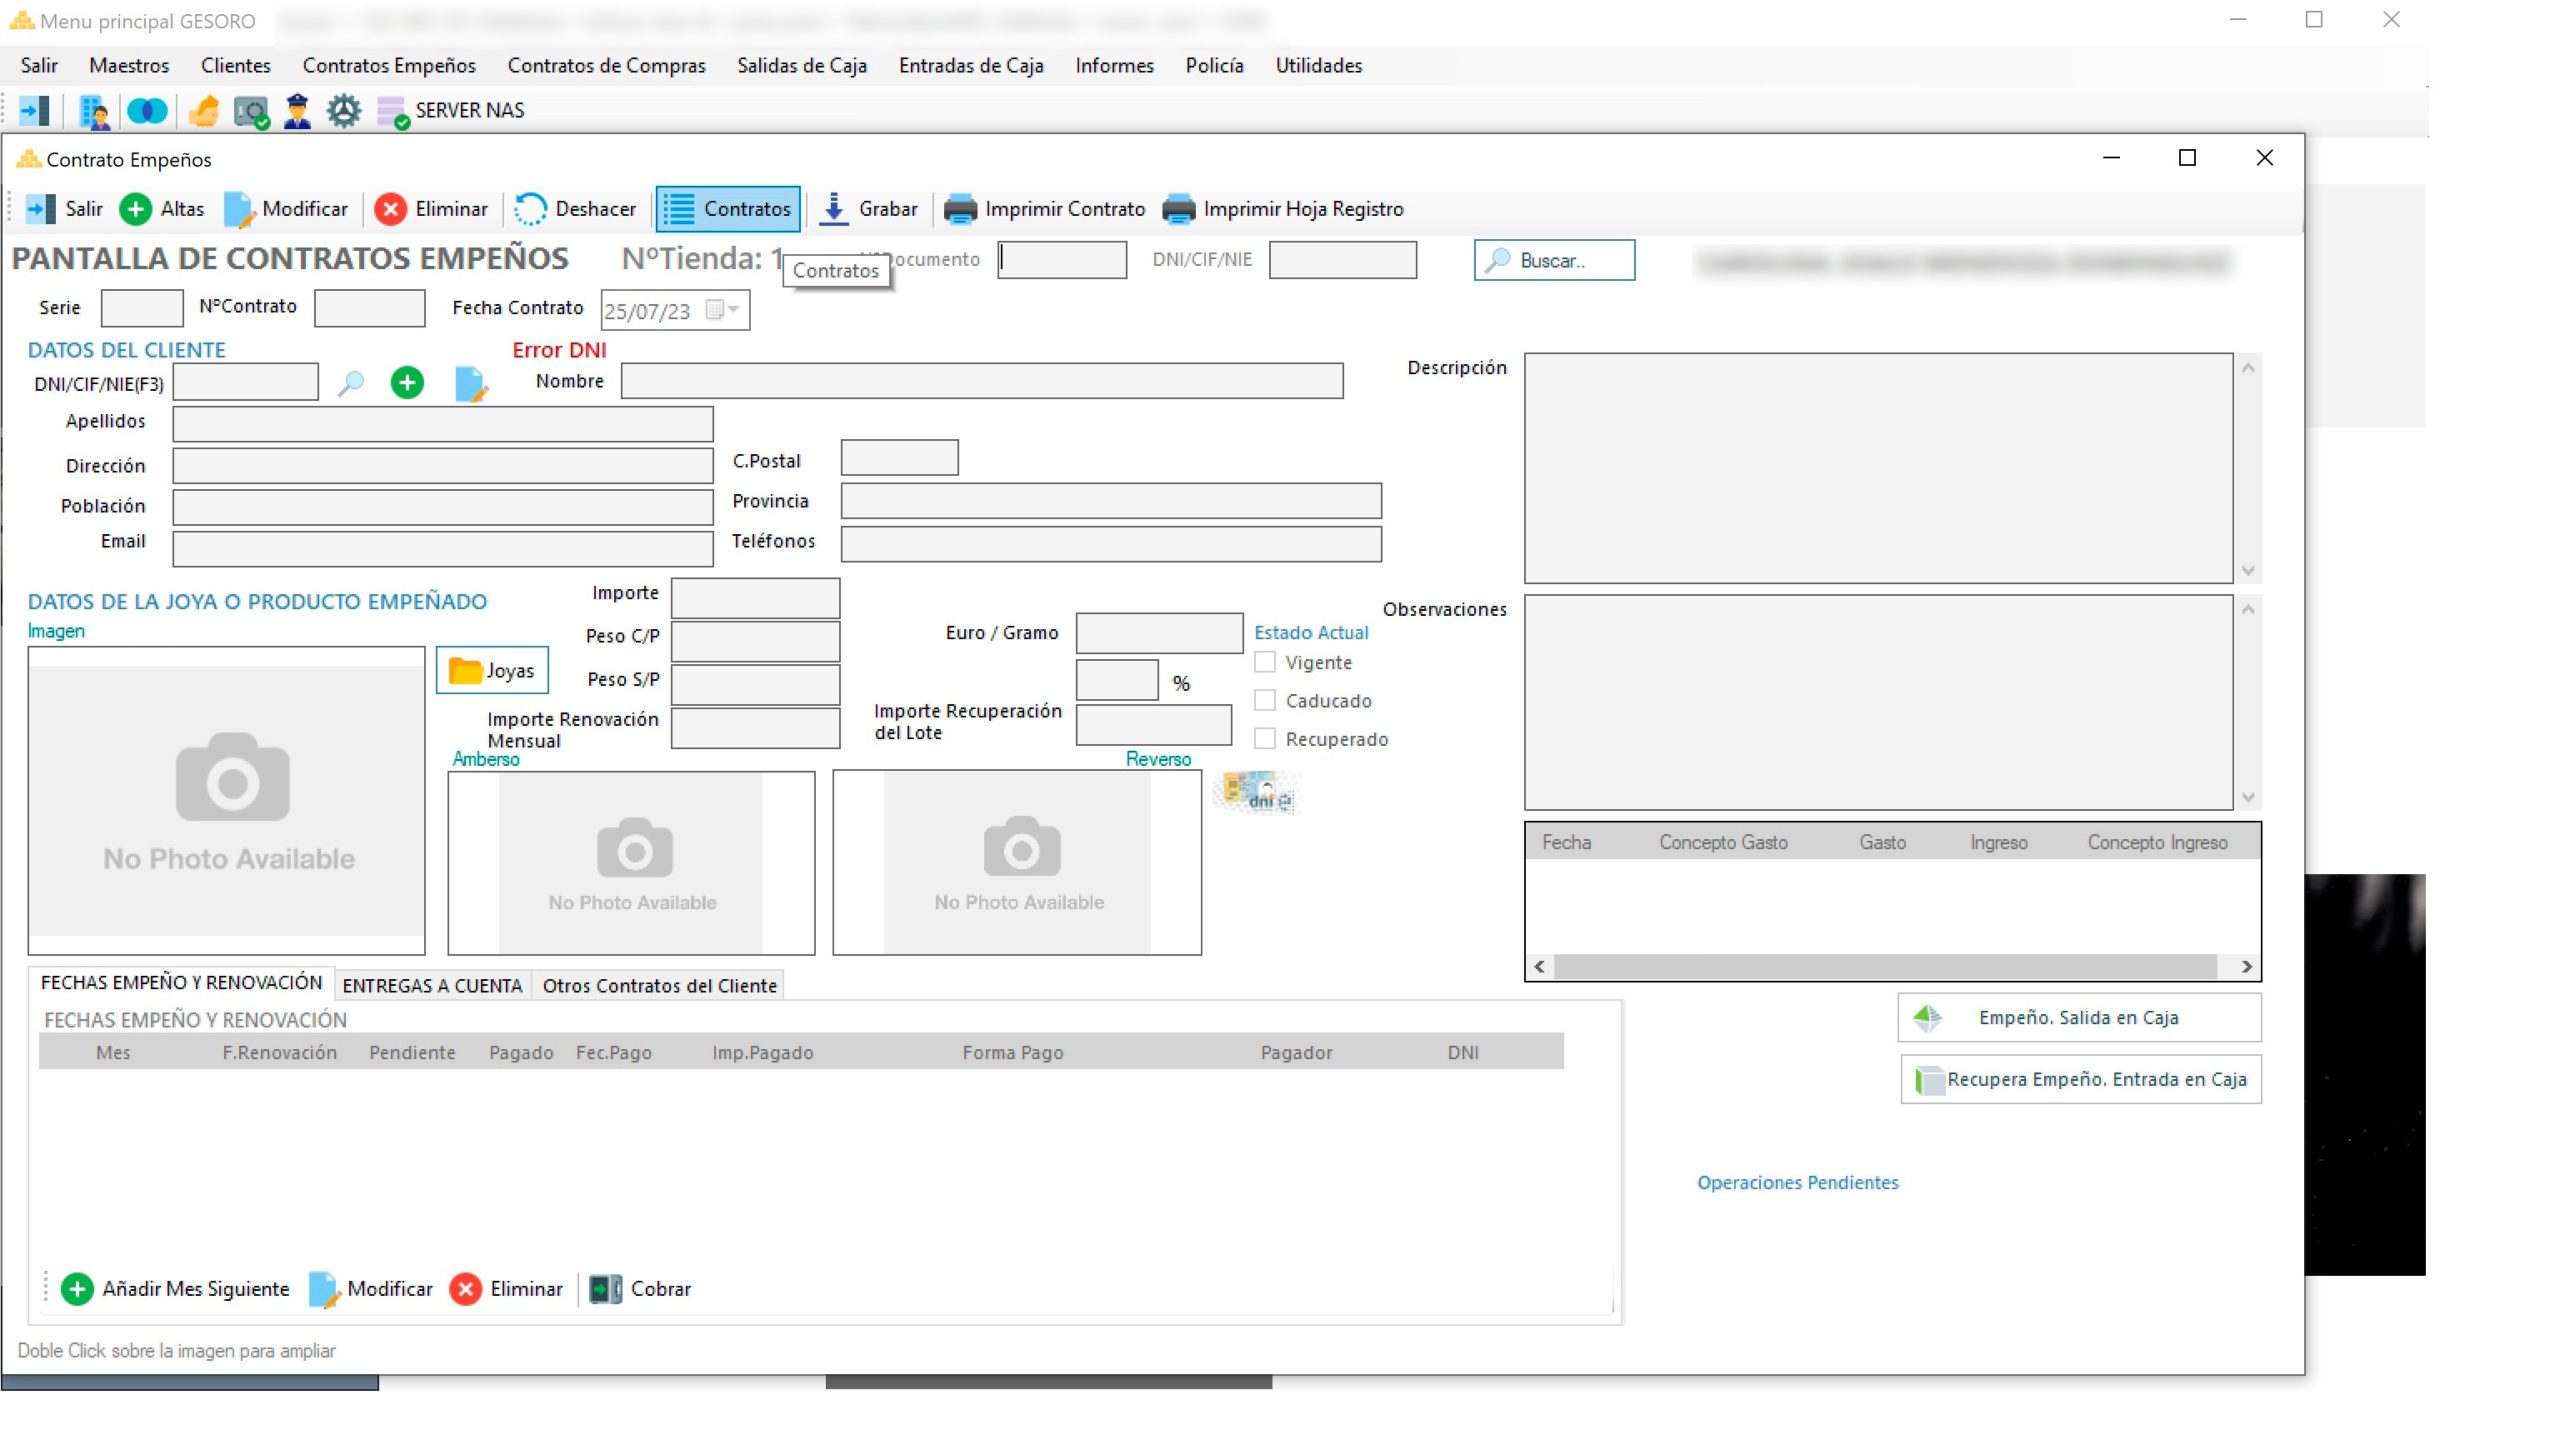
Task: Click the Grabar save button
Action: (868, 209)
